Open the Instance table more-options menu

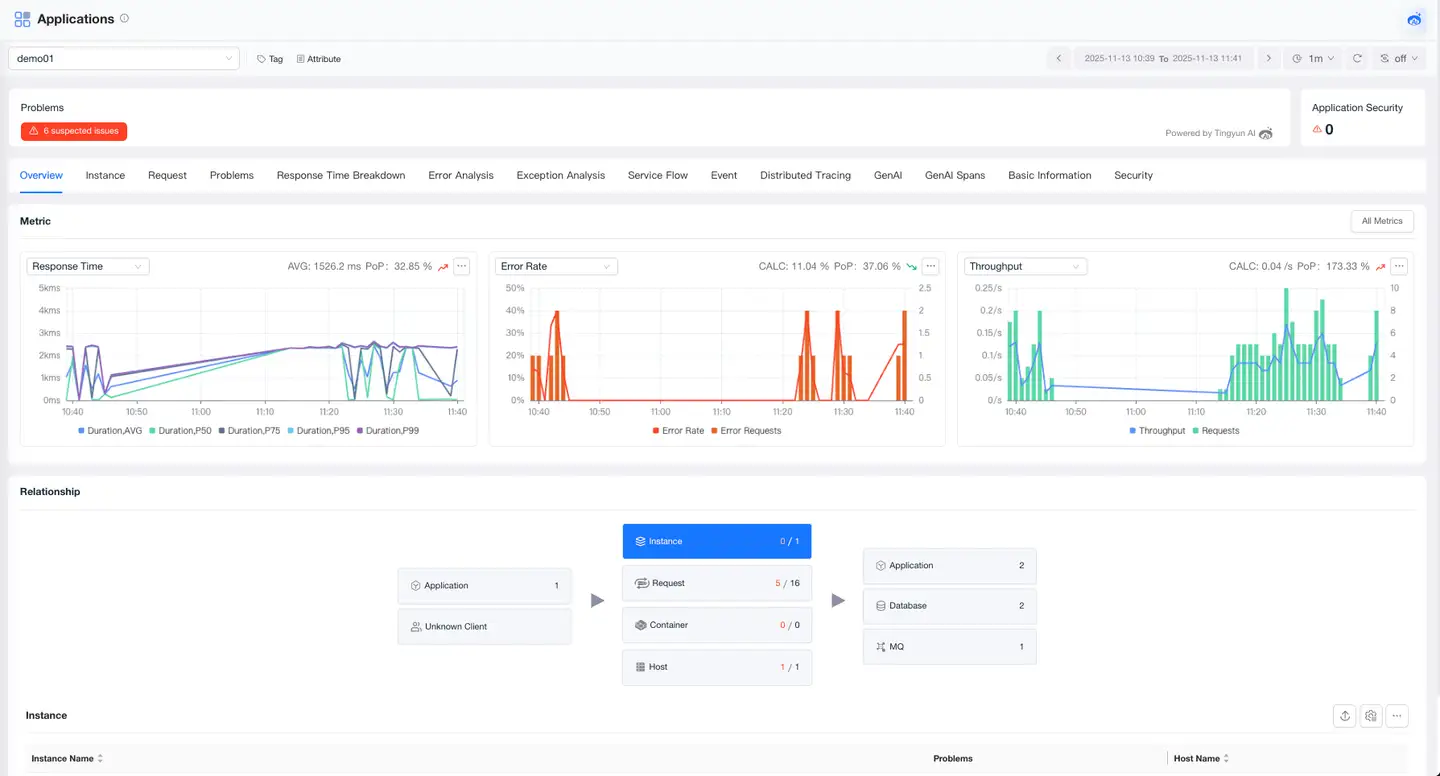click(1397, 716)
